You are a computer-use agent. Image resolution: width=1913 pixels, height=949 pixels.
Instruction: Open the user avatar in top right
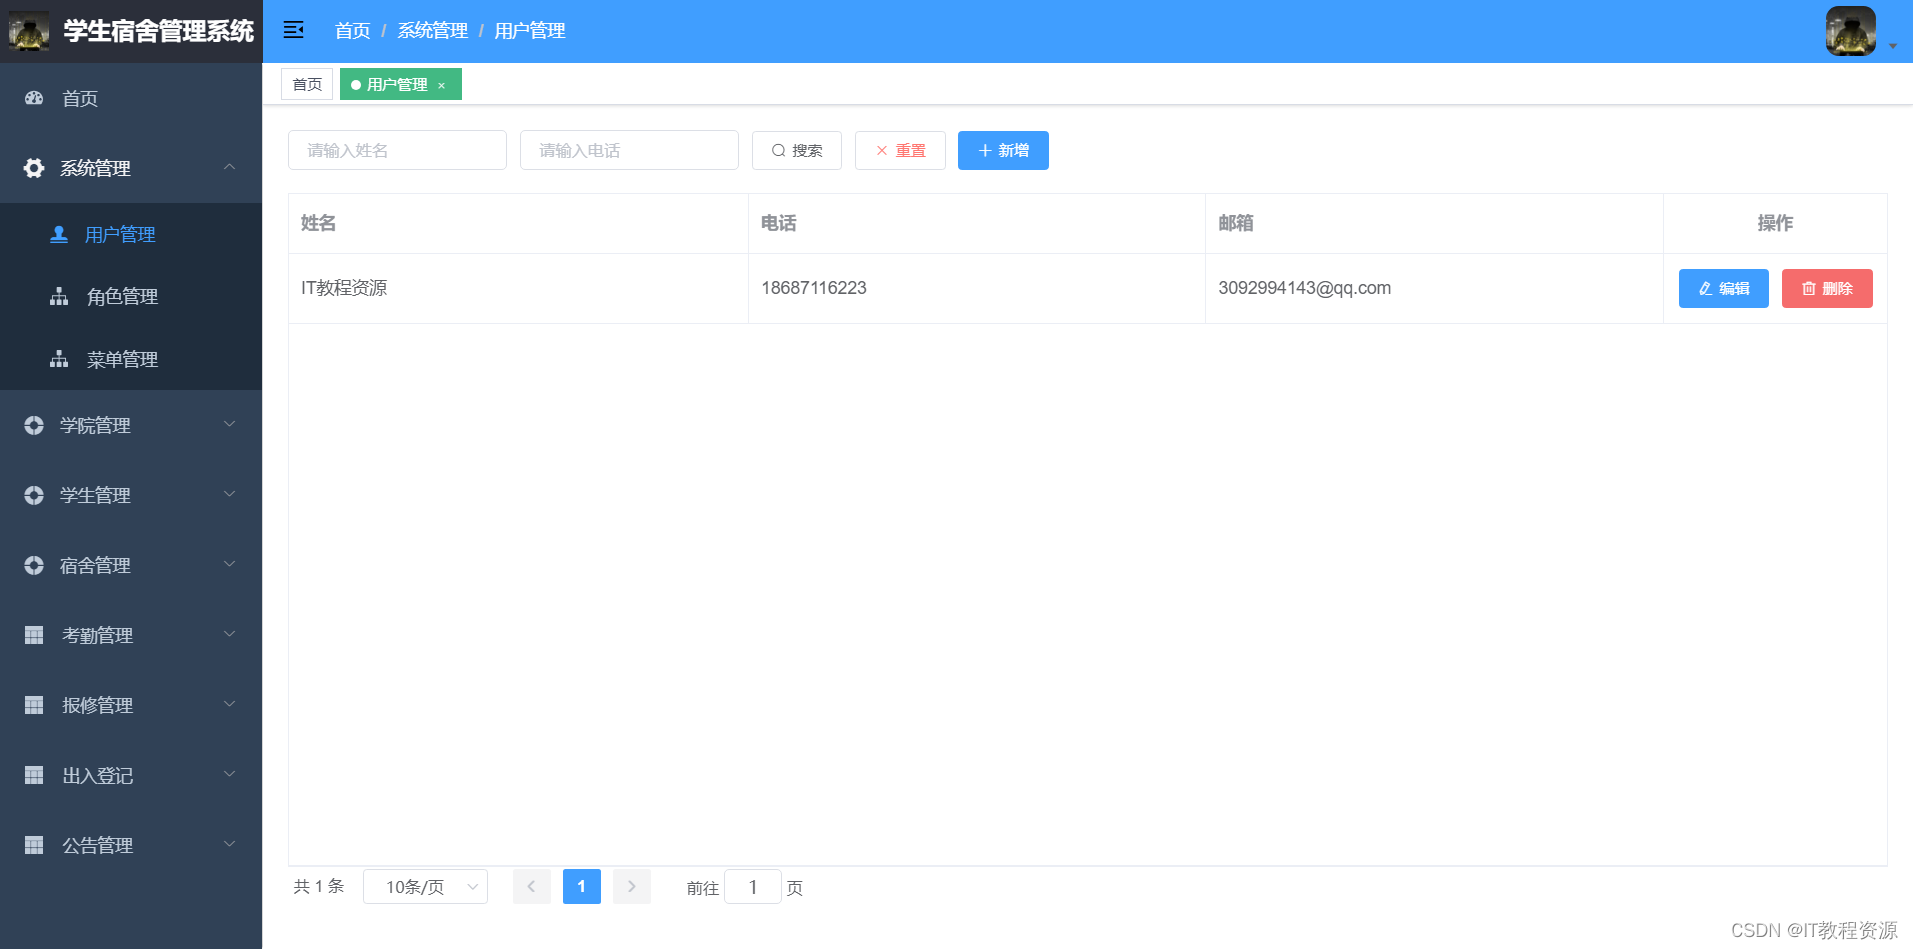pos(1850,31)
